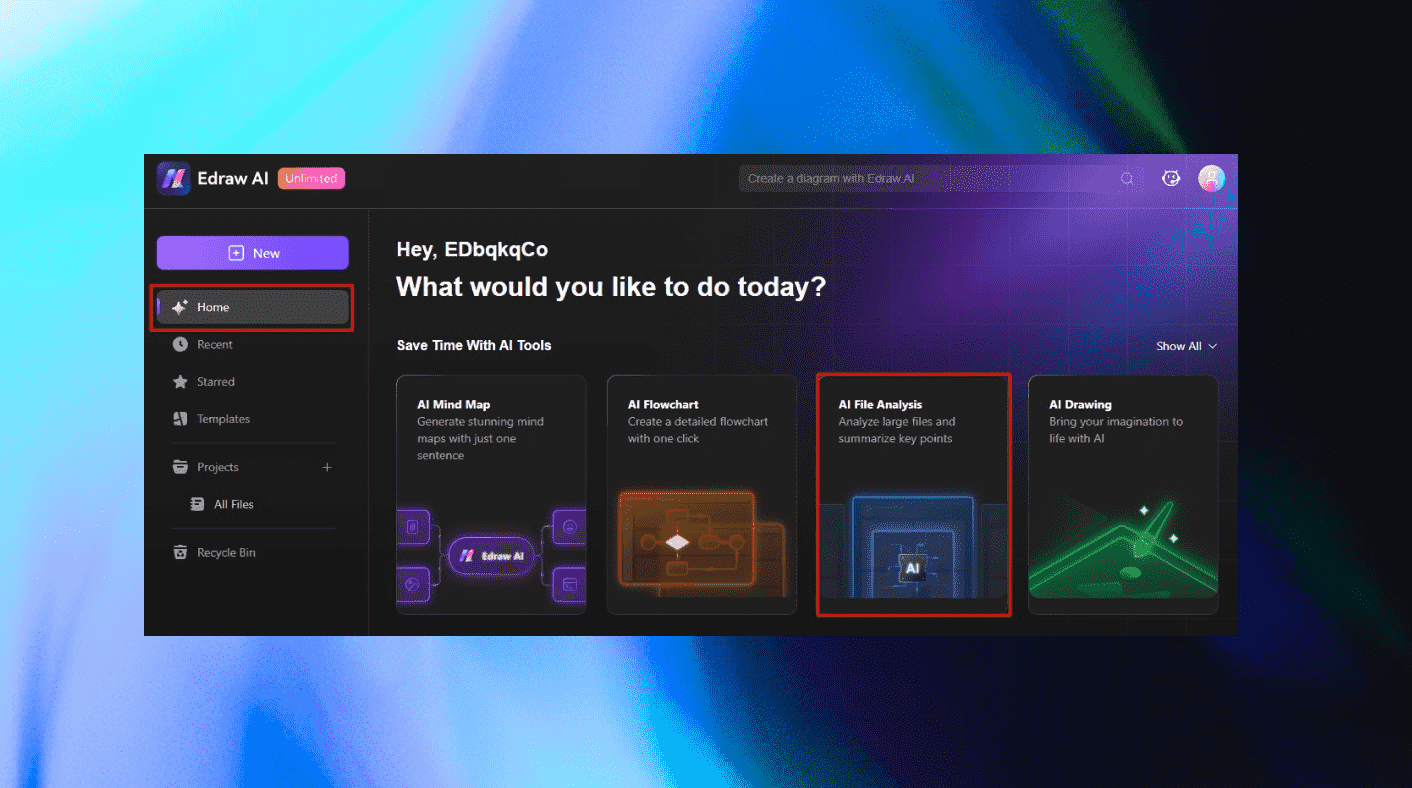Screen dimensions: 1412x788
Task: Click the Hey, EDbqkqCo greeting text
Action: tap(472, 250)
